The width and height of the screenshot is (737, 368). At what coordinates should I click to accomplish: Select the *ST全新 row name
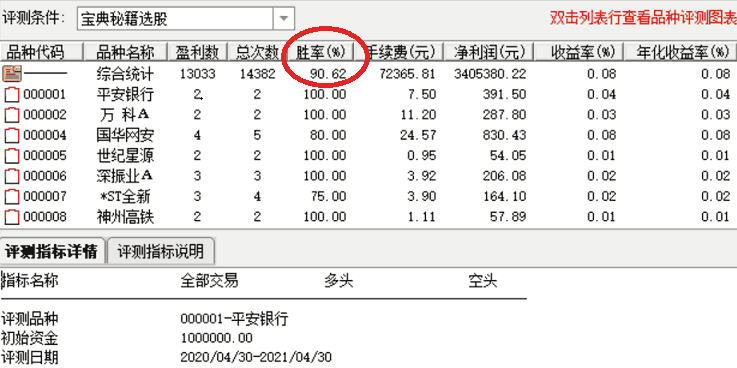click(126, 196)
